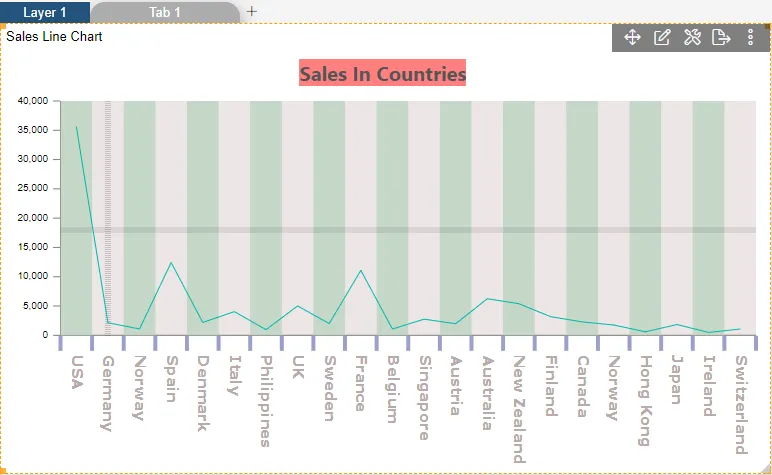Select the New Zealand x-axis label

point(518,408)
